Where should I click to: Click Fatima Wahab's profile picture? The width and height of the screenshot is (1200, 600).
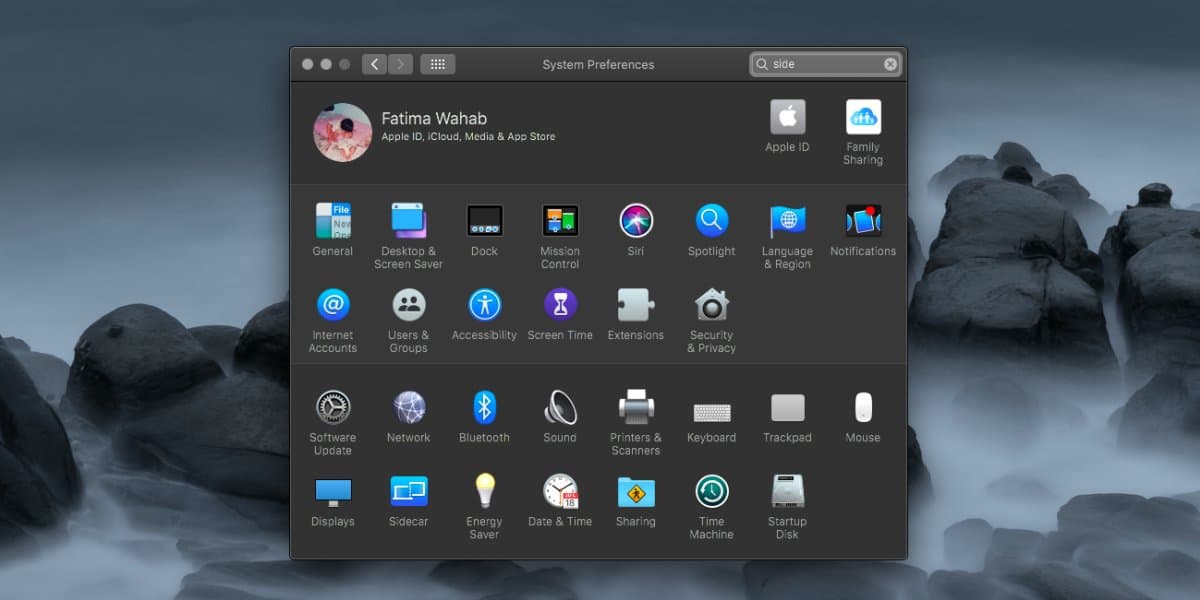tap(342, 131)
